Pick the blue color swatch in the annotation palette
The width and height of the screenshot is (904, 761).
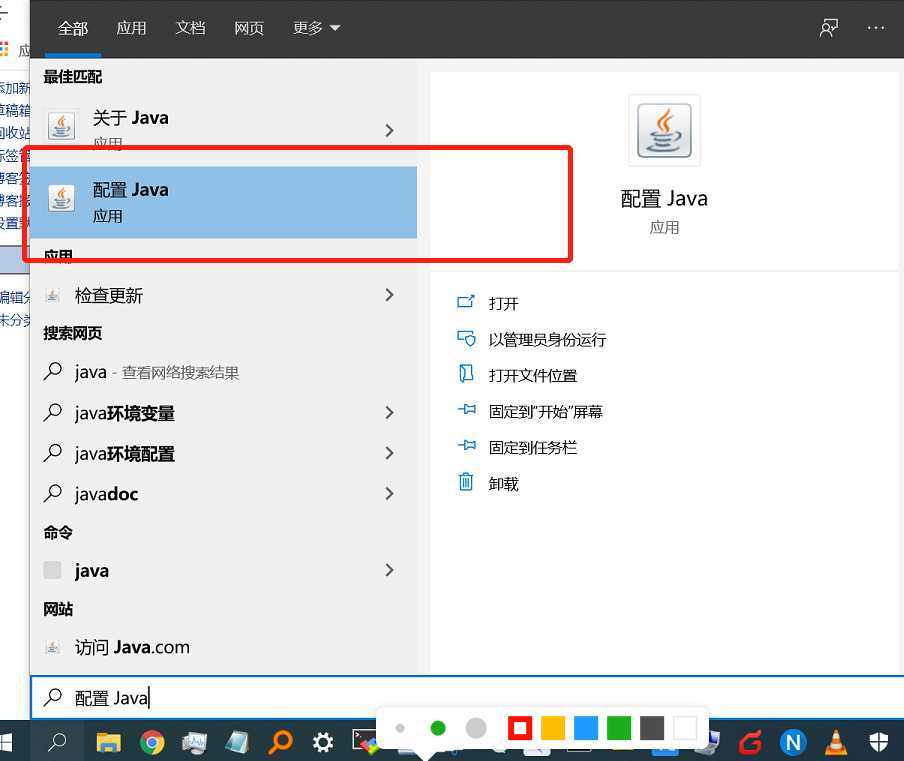[x=586, y=728]
